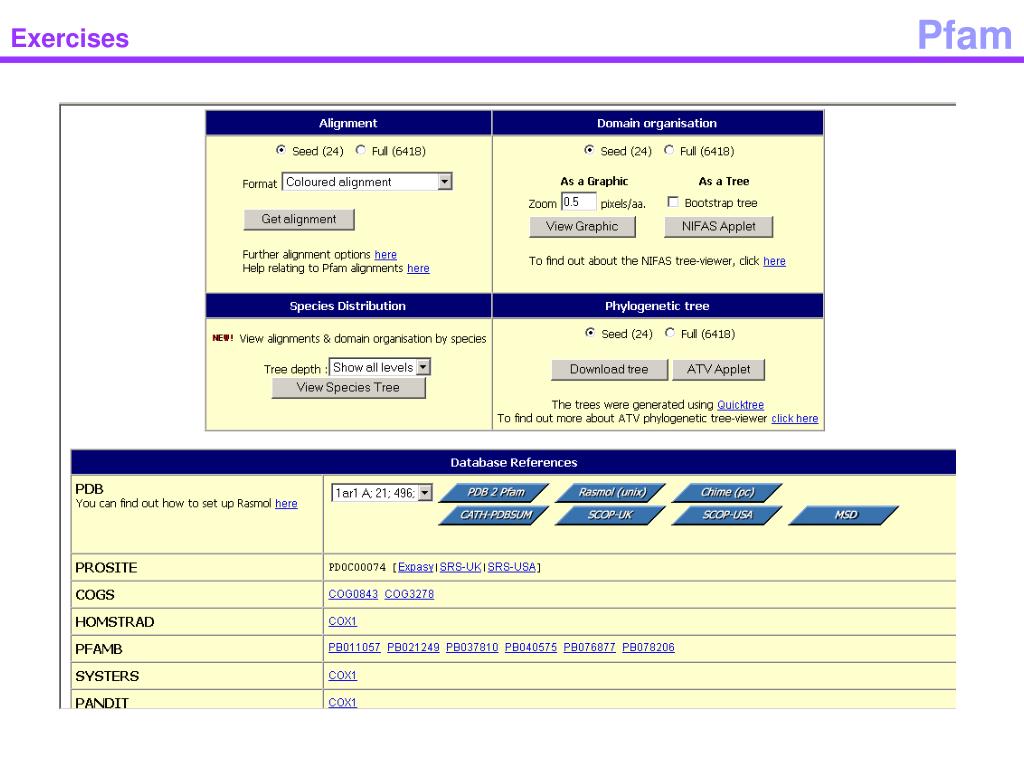Open Help relating to Pfam alignments here link

[418, 268]
